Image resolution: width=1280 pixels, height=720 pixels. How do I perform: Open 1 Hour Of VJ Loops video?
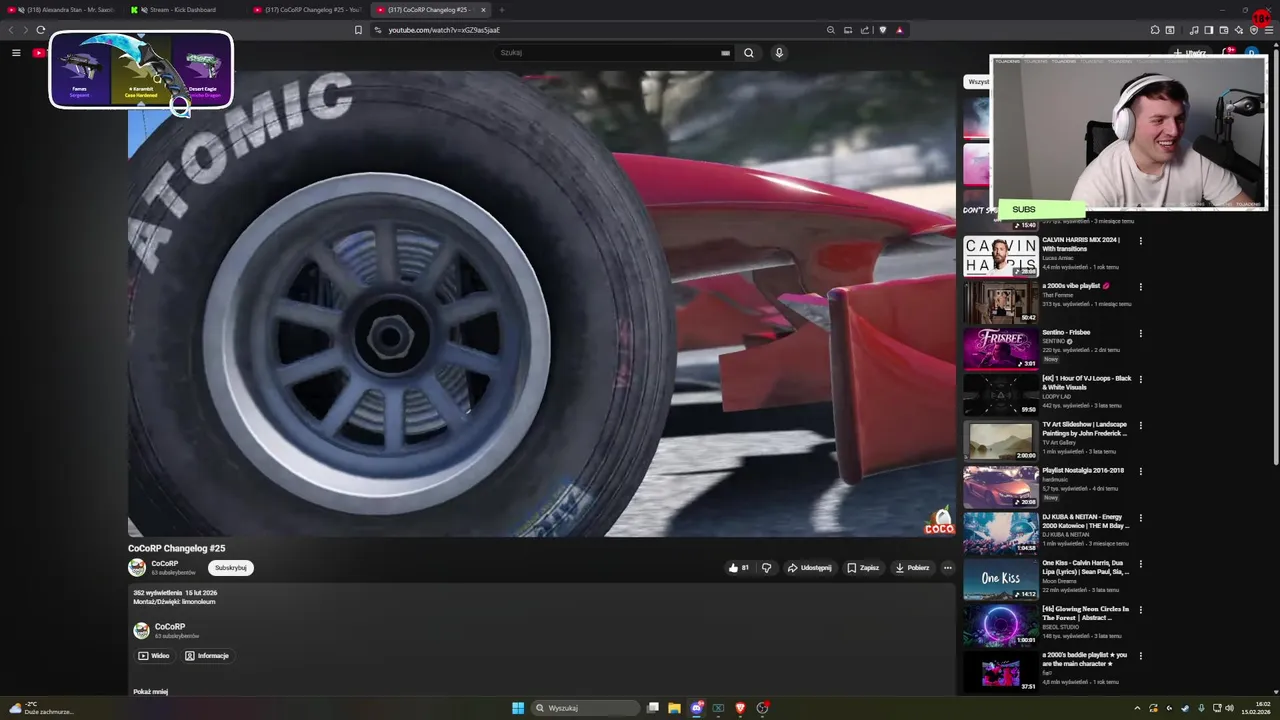pos(1000,394)
